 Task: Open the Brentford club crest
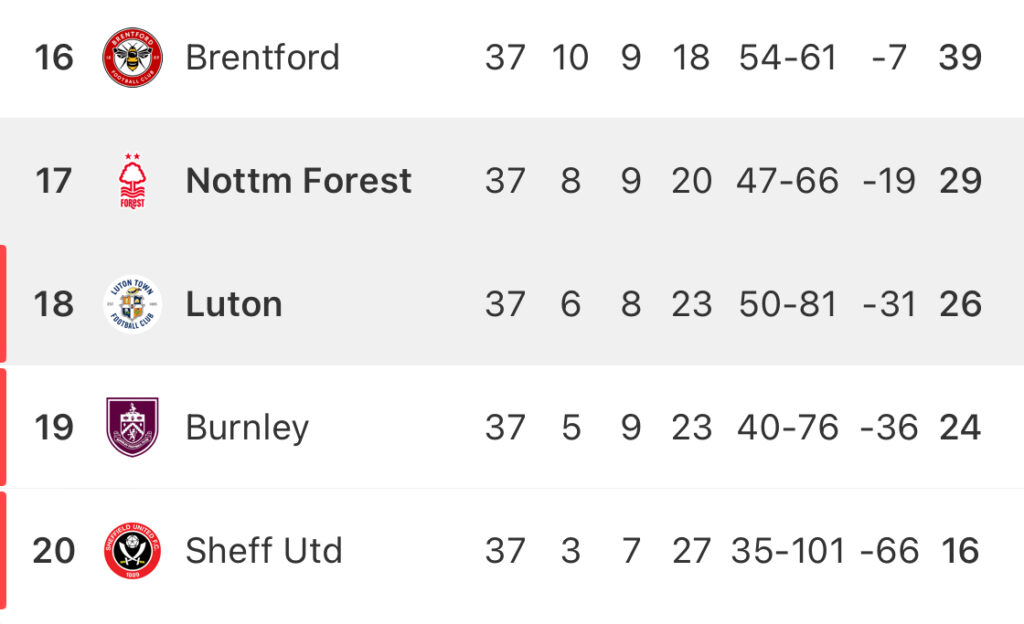(x=133, y=57)
